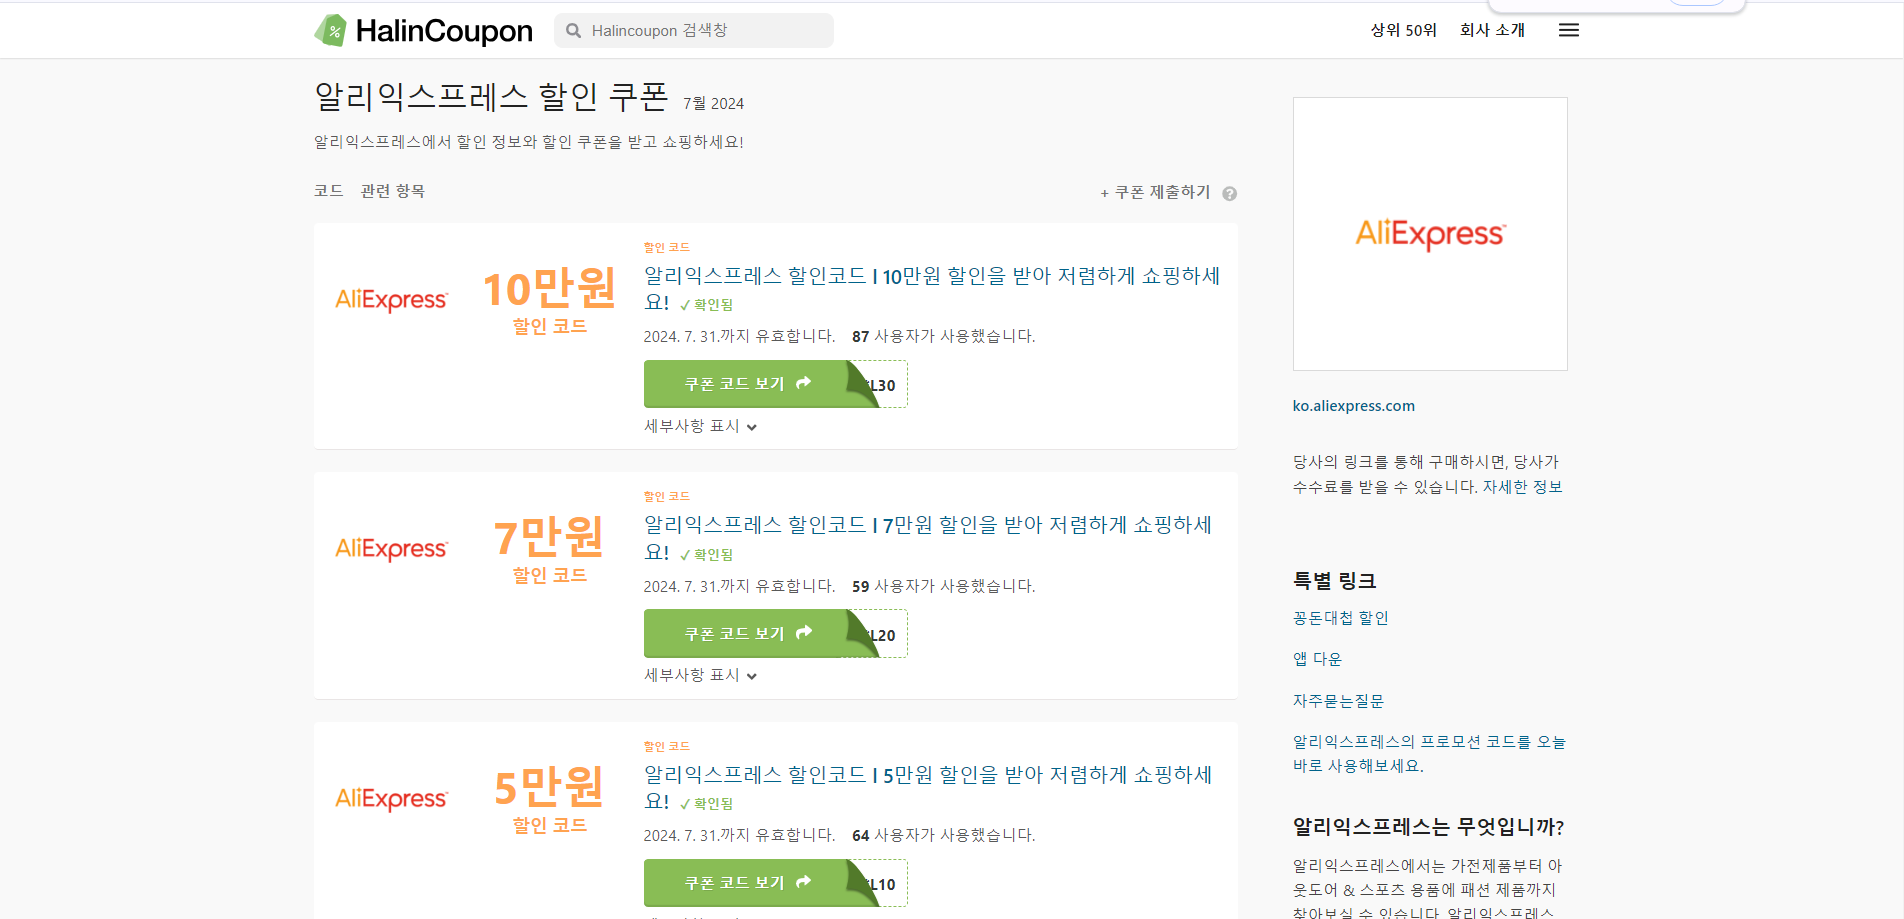
Task: Click the 5만원 할인 코드 amount
Action: point(549,799)
